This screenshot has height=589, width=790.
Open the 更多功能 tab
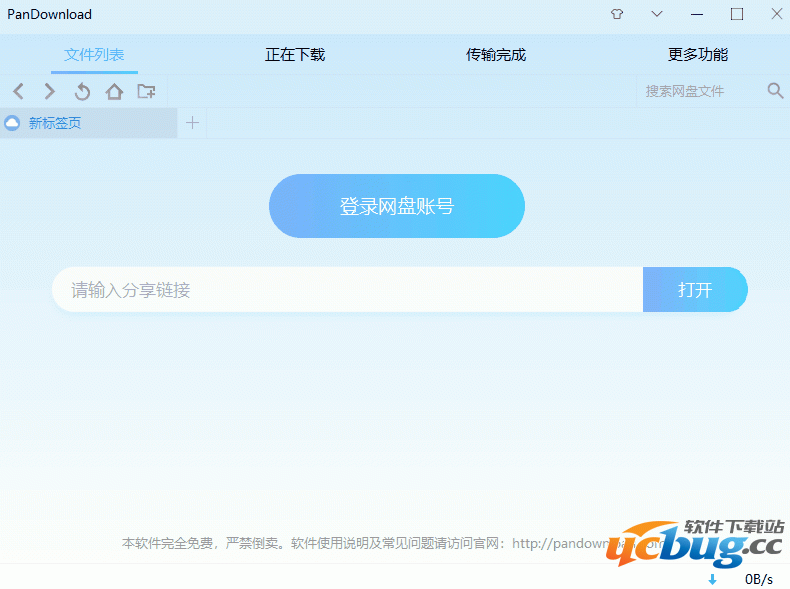tap(698, 55)
